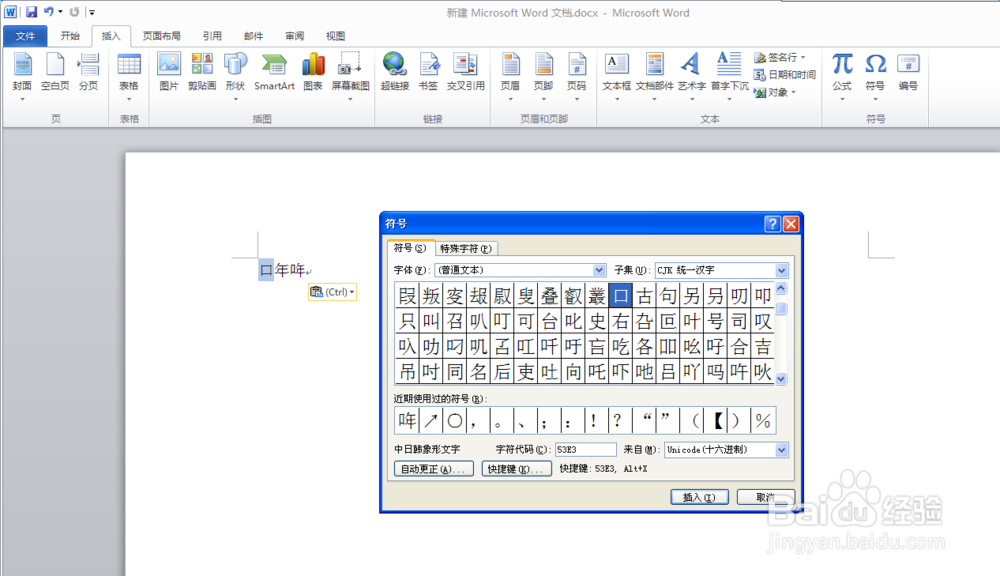Image resolution: width=1000 pixels, height=576 pixels.
Task: Insert a chart (图表)
Action: pyautogui.click(x=313, y=71)
